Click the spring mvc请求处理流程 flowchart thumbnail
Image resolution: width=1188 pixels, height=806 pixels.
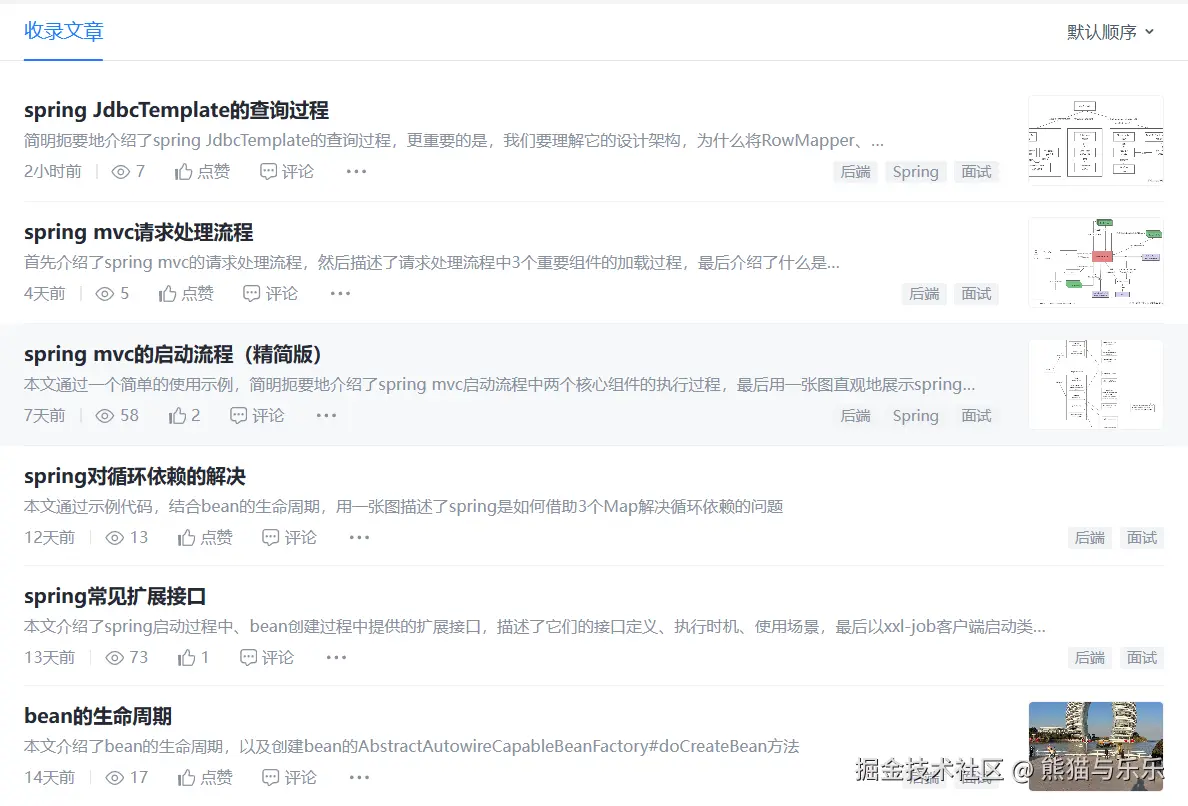tap(1095, 262)
